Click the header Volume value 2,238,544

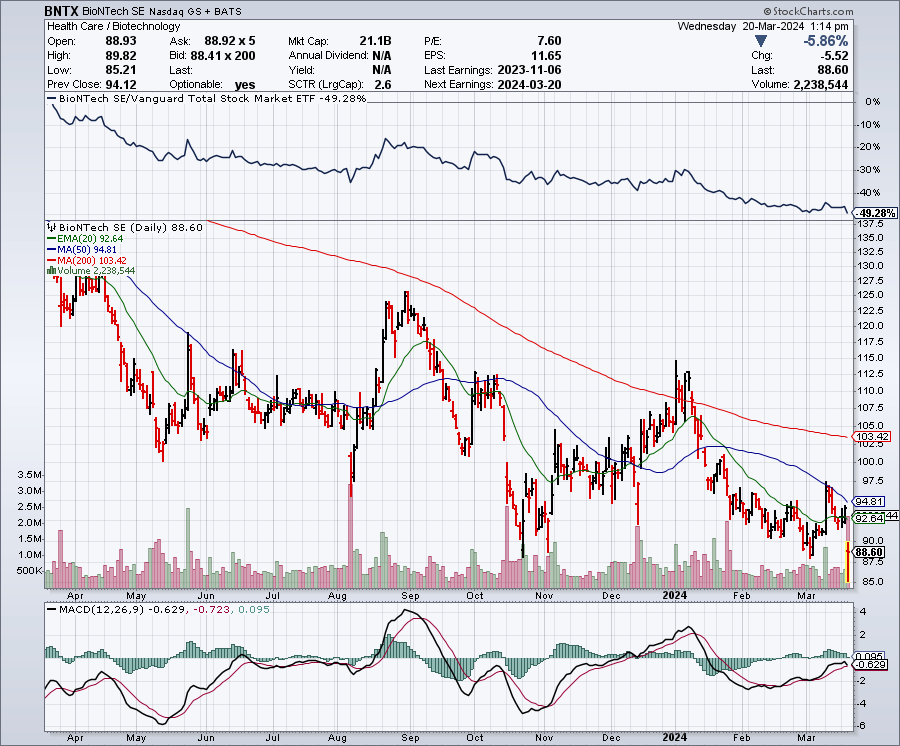click(821, 84)
